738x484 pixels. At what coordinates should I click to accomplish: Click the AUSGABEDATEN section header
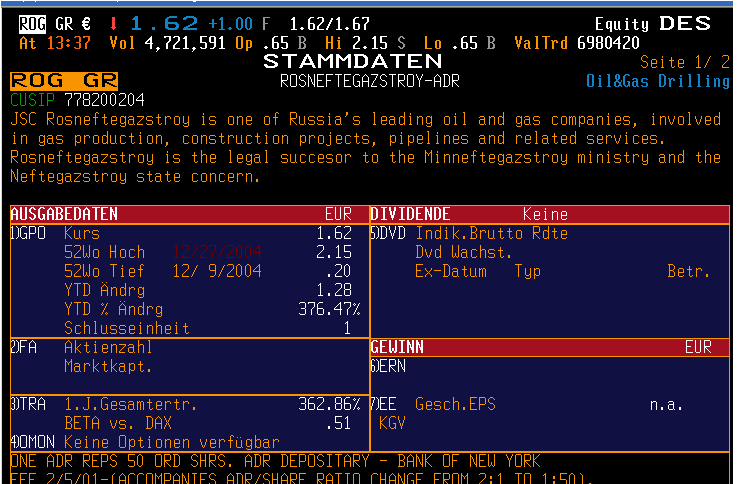click(64, 214)
